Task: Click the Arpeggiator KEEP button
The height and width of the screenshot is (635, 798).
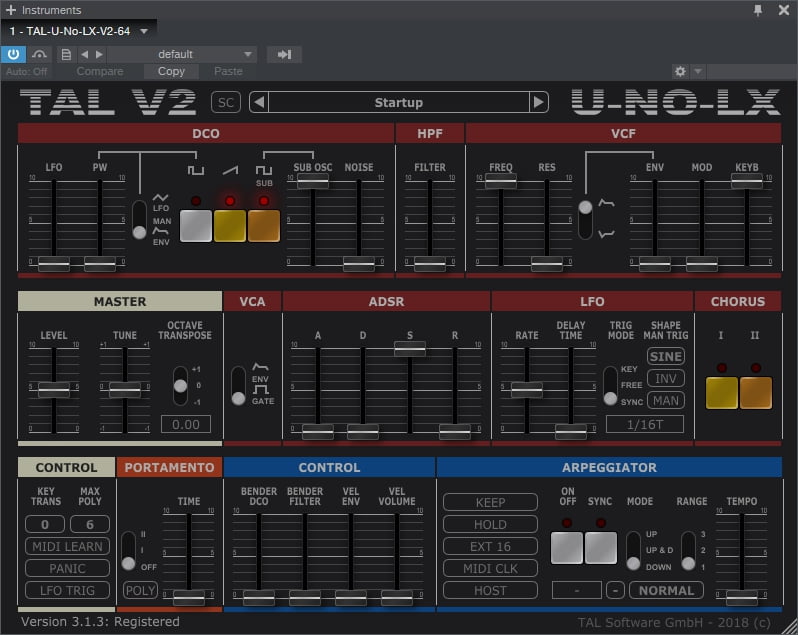Action: click(x=490, y=502)
